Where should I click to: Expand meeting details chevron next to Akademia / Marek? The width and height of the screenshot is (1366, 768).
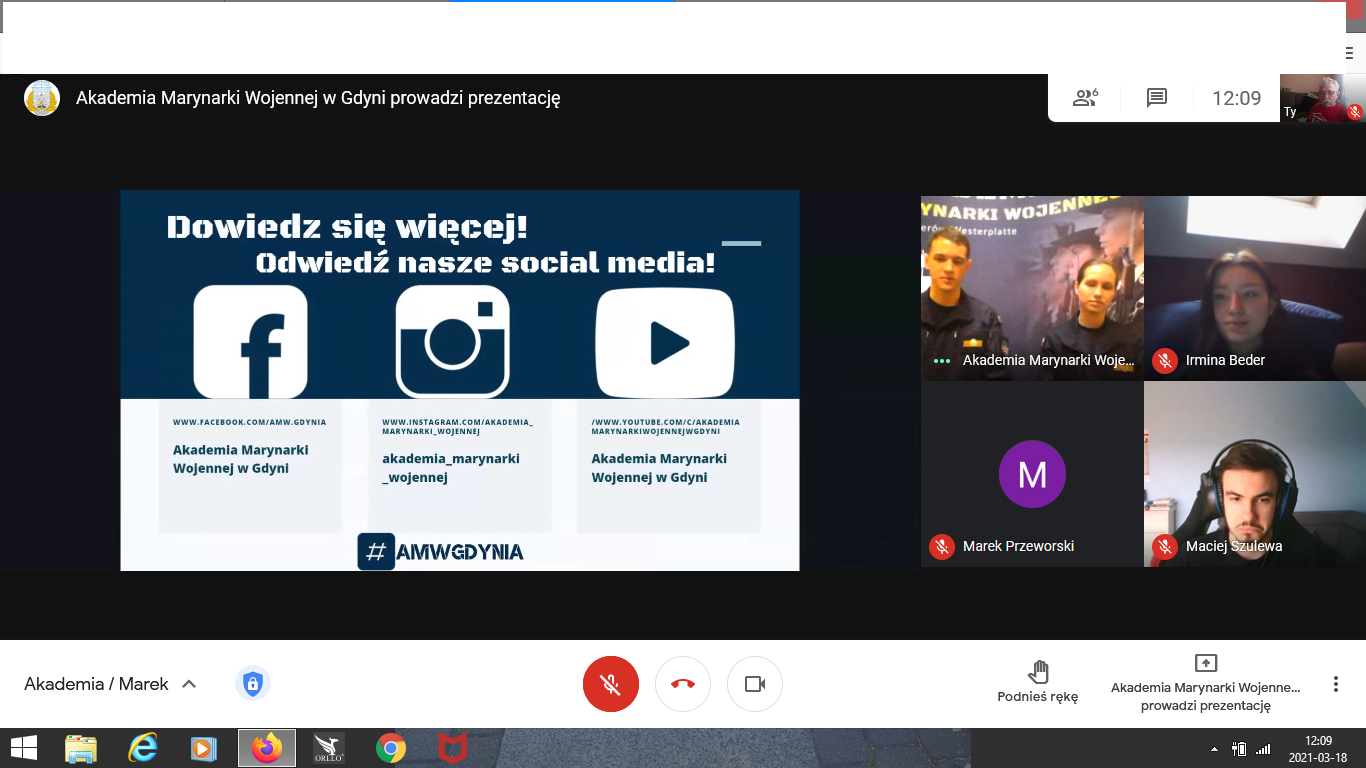pos(189,684)
